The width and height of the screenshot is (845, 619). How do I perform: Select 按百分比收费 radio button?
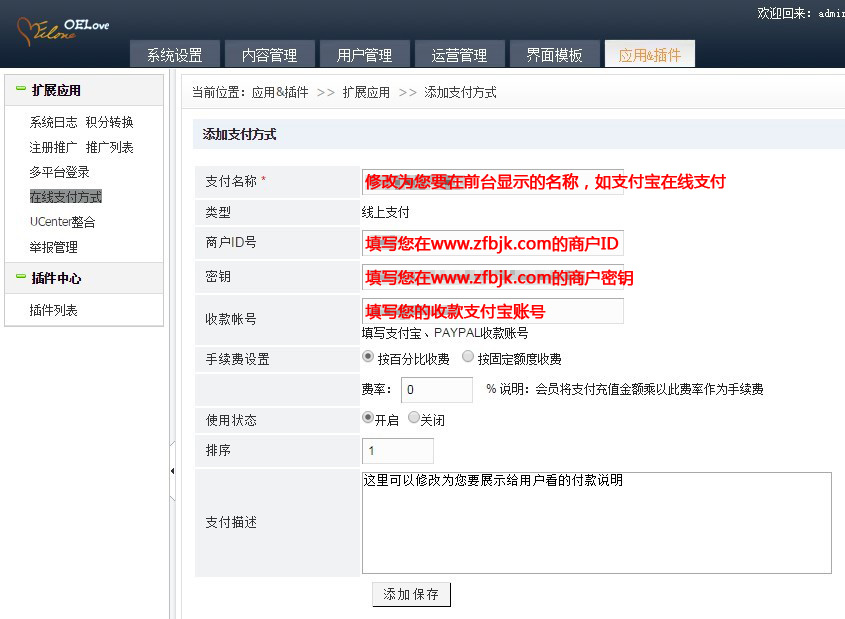click(368, 357)
